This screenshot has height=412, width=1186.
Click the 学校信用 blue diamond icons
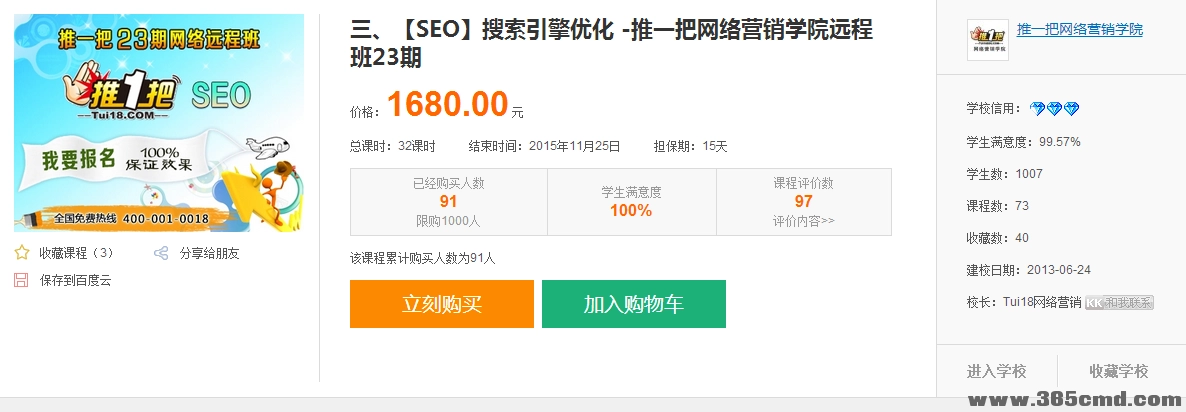[1054, 109]
